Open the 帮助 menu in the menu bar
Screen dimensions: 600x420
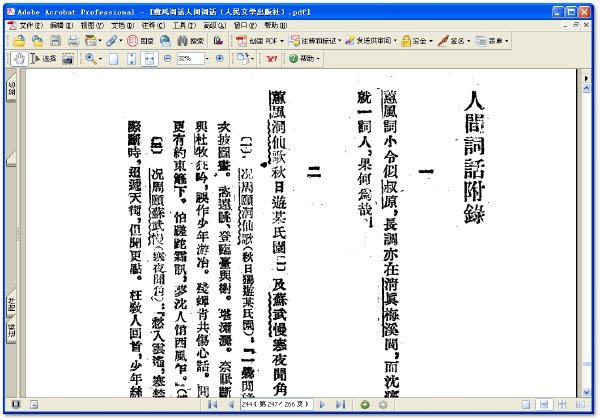click(276, 25)
